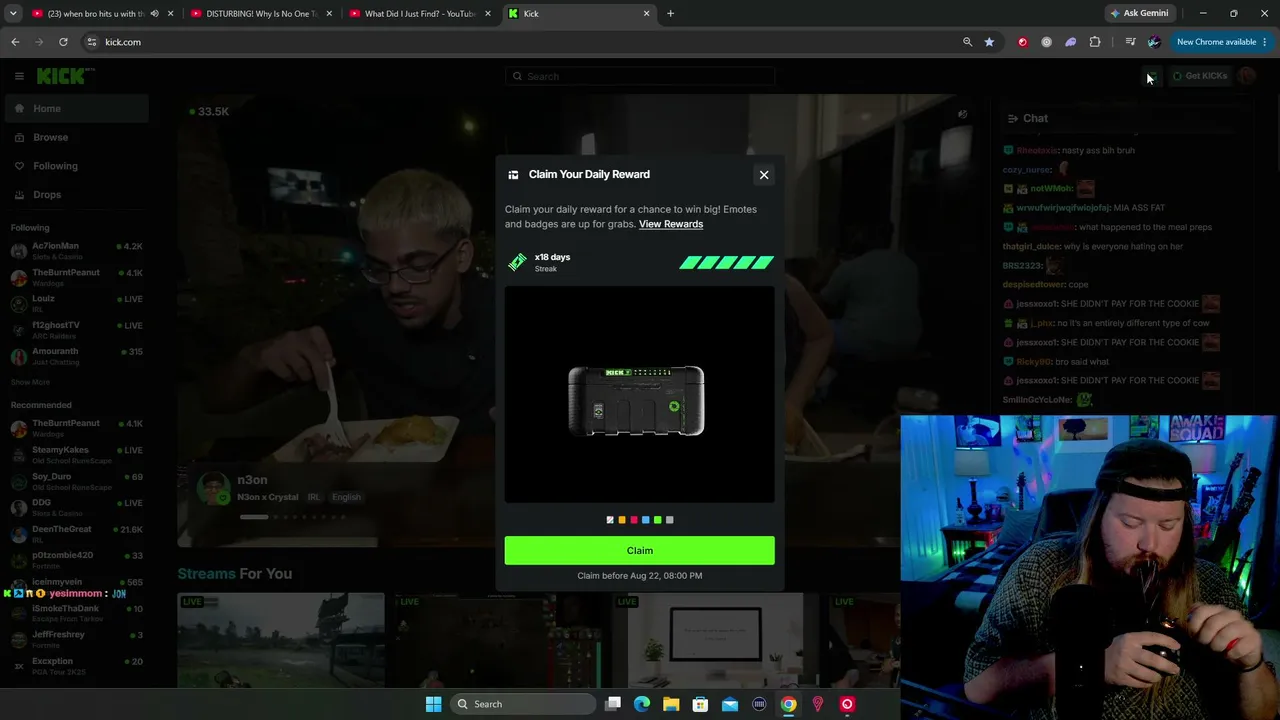
Task: Open Chrome media controls
Action: 1130,42
